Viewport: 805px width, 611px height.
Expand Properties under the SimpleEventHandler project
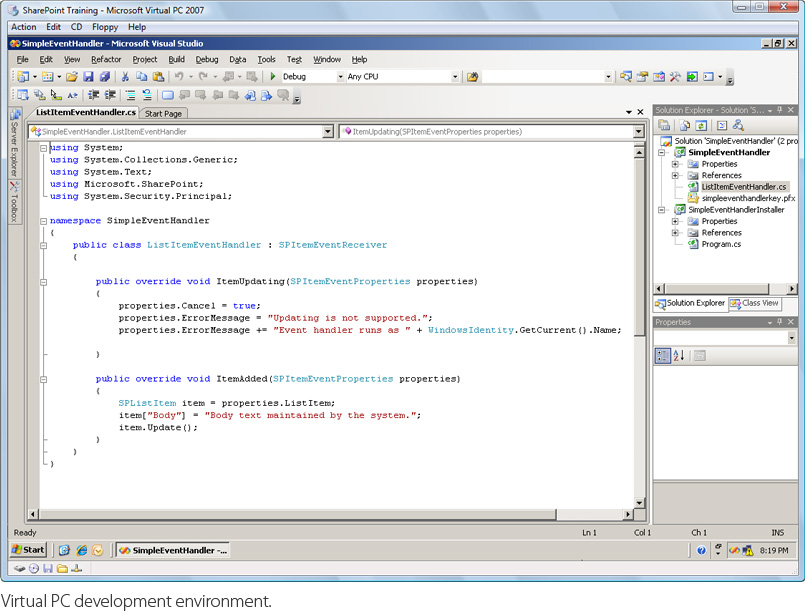[x=675, y=164]
